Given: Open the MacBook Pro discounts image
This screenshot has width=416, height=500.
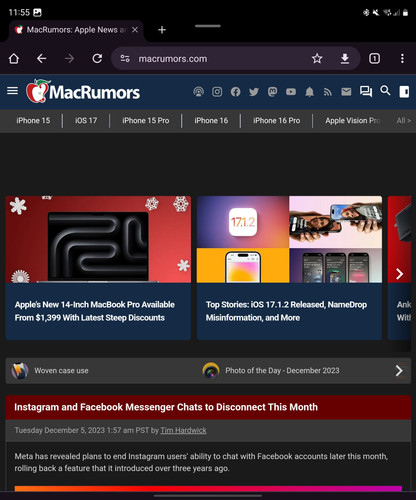Looking at the screenshot, I should pyautogui.click(x=98, y=239).
